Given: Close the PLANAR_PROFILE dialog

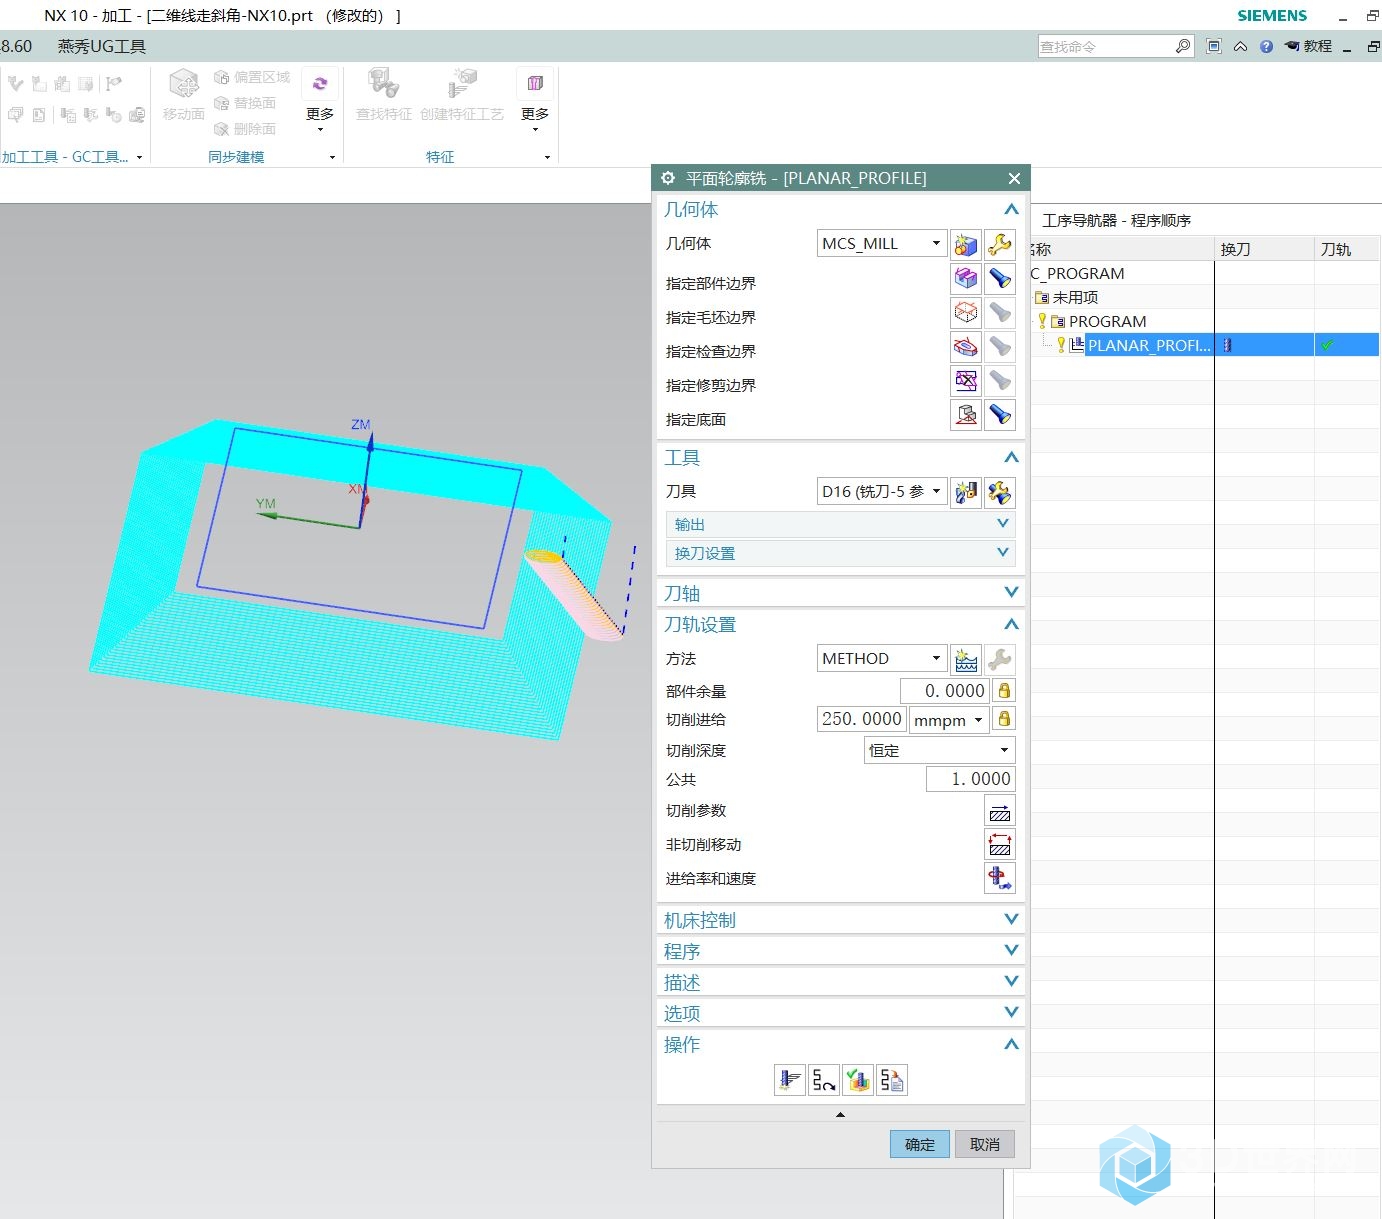Looking at the screenshot, I should click(x=1014, y=178).
